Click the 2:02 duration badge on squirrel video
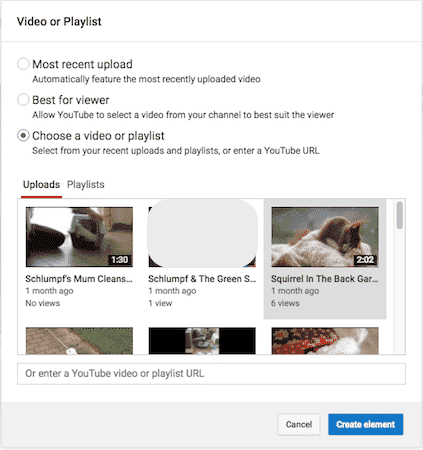423x450 pixels. point(365,260)
